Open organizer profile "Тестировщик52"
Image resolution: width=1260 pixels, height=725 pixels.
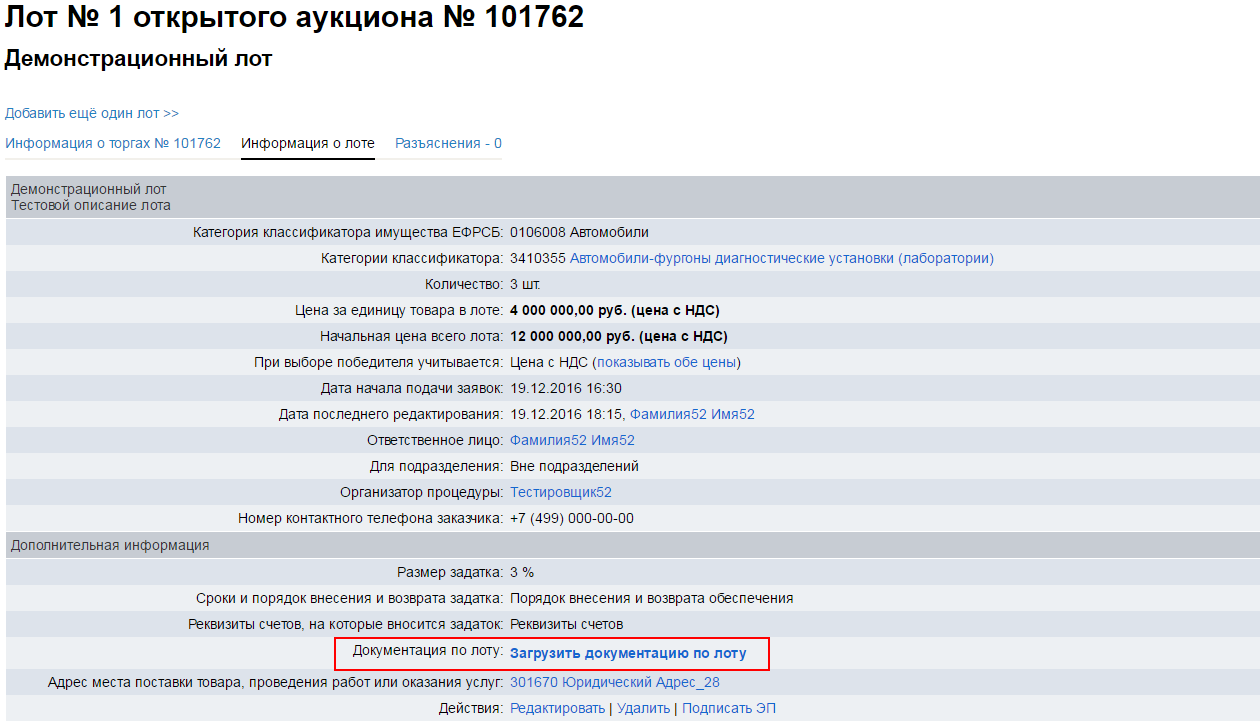(561, 492)
